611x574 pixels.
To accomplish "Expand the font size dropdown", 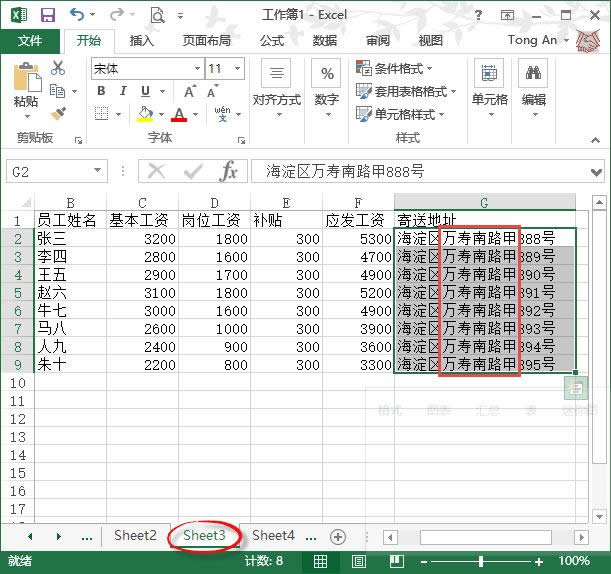I will click(243, 69).
